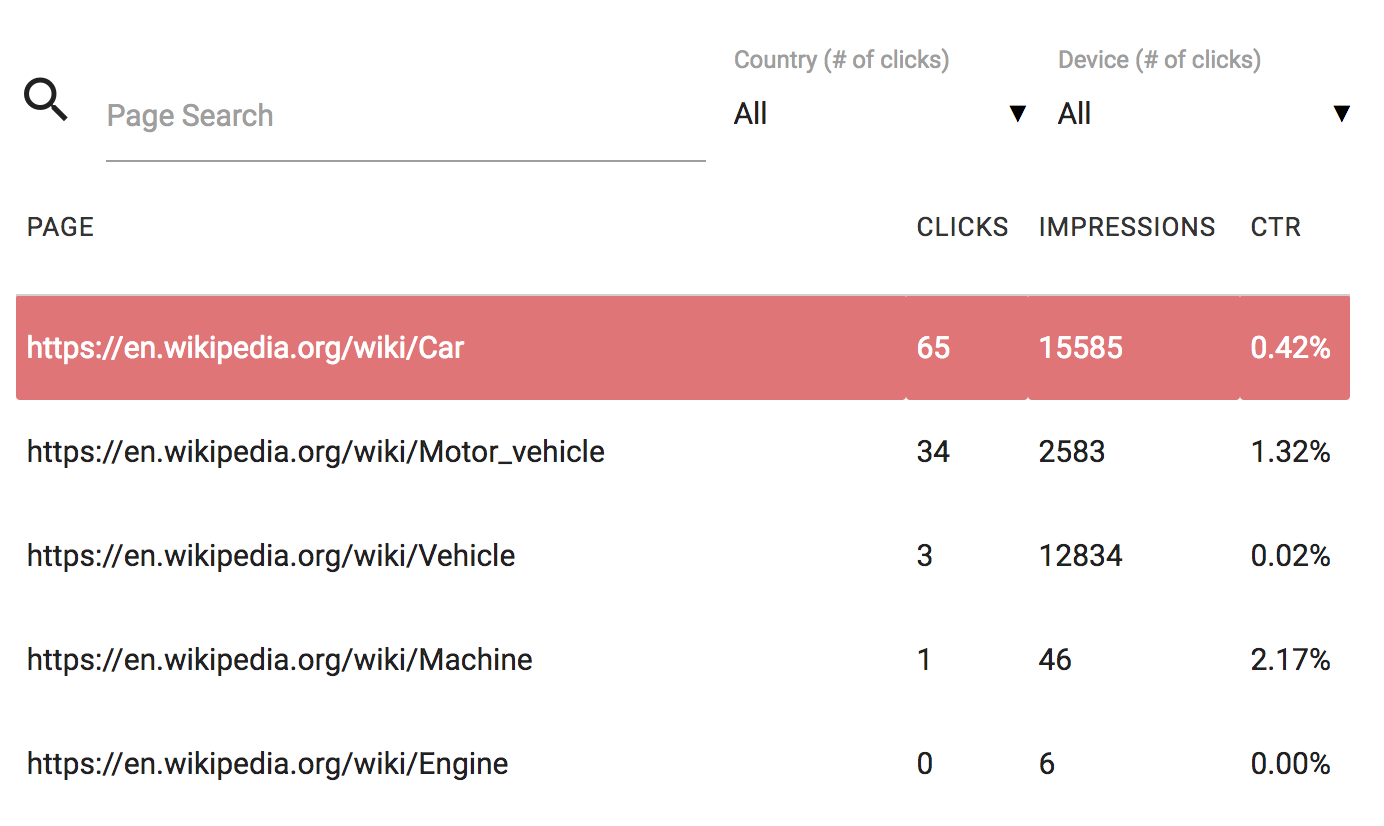
Task: Click the 12834 impressions value
Action: [x=1080, y=556]
